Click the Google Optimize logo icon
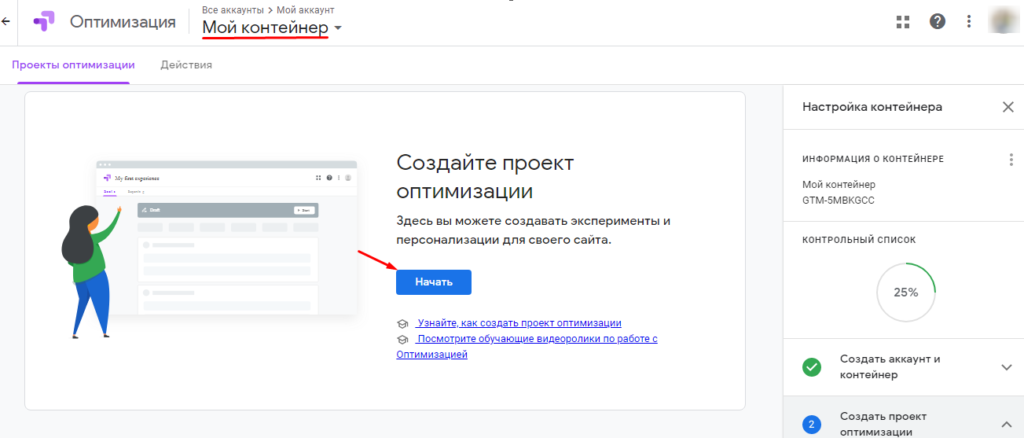Viewport: 1024px width, 438px height. (x=43, y=22)
